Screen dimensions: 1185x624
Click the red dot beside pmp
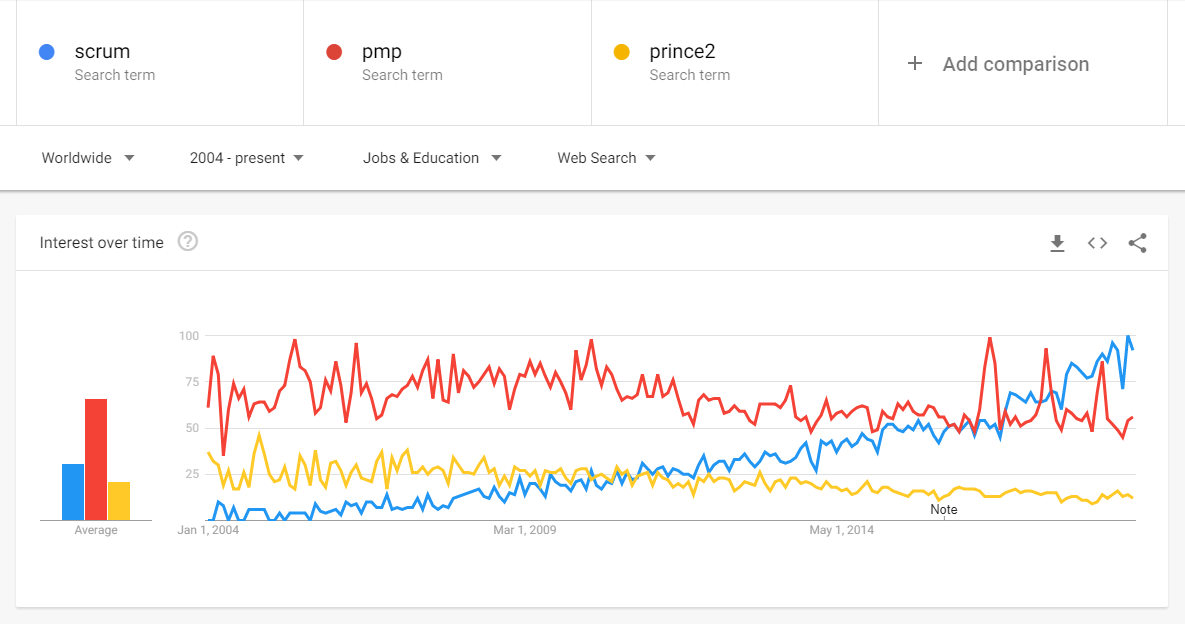(335, 52)
